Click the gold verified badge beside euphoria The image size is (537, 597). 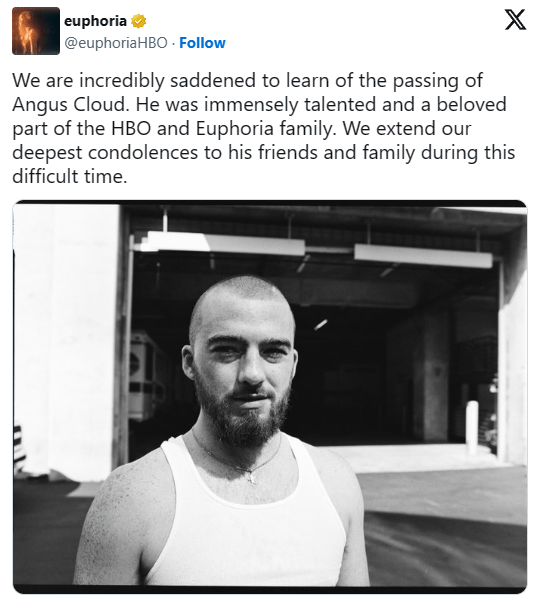(x=139, y=21)
